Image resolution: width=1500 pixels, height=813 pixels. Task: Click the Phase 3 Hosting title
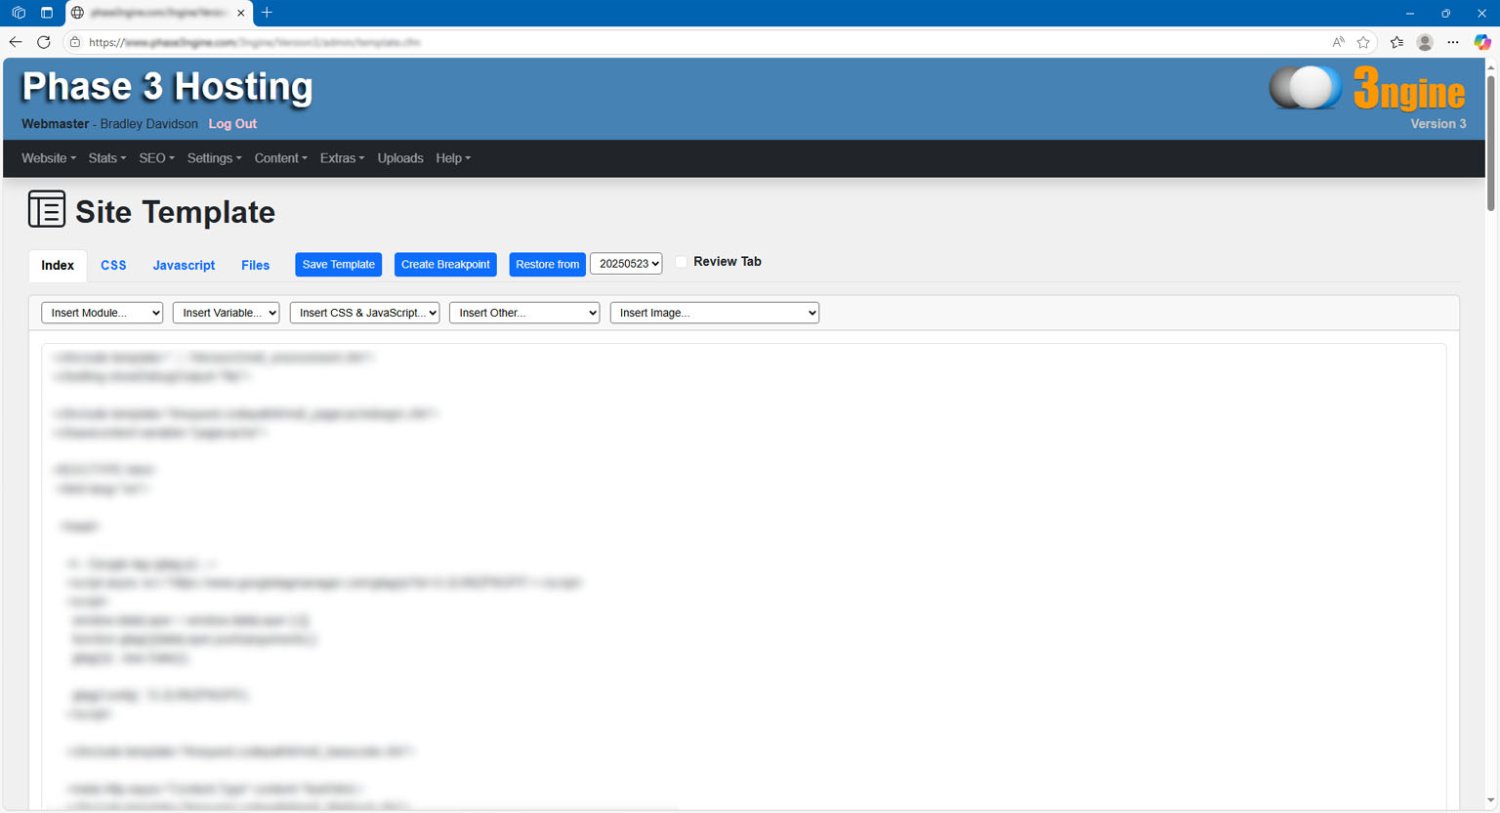click(x=167, y=87)
